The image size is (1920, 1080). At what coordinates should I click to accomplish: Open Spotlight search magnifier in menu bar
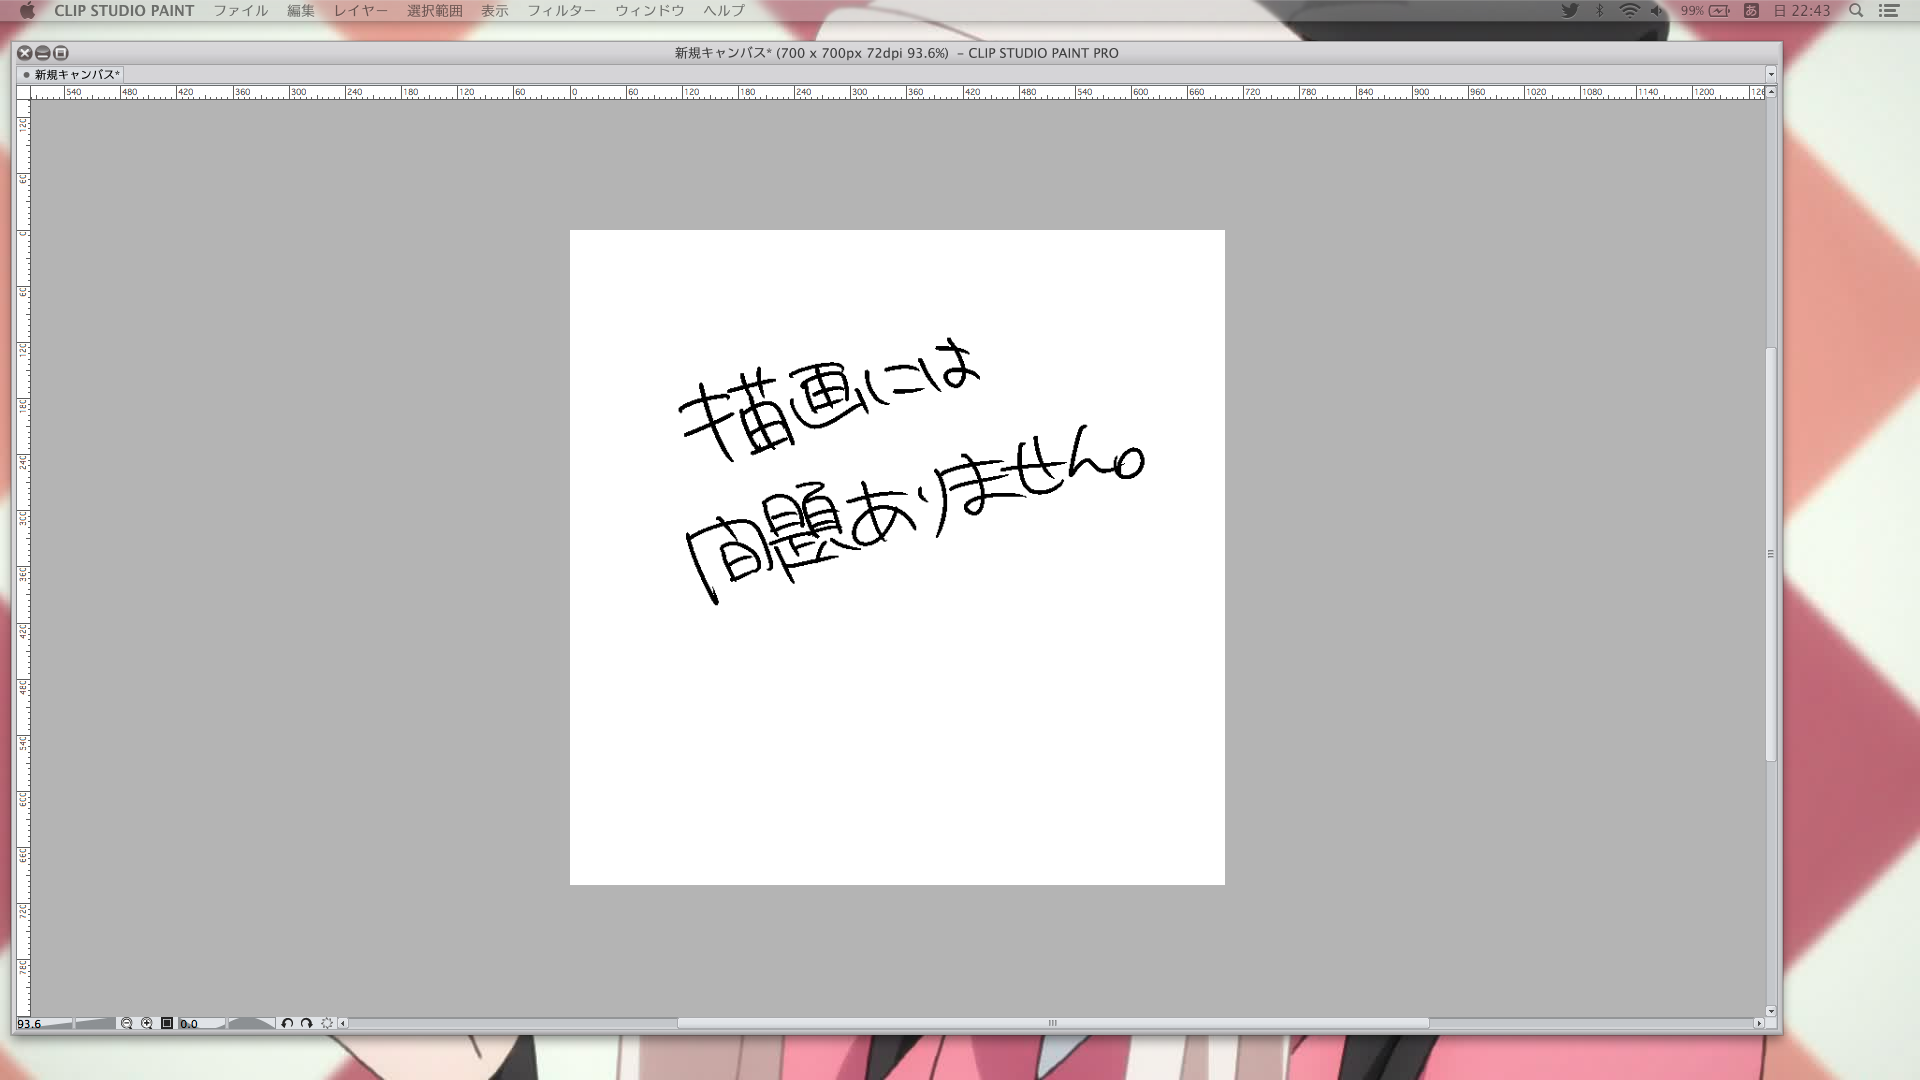(x=1856, y=11)
